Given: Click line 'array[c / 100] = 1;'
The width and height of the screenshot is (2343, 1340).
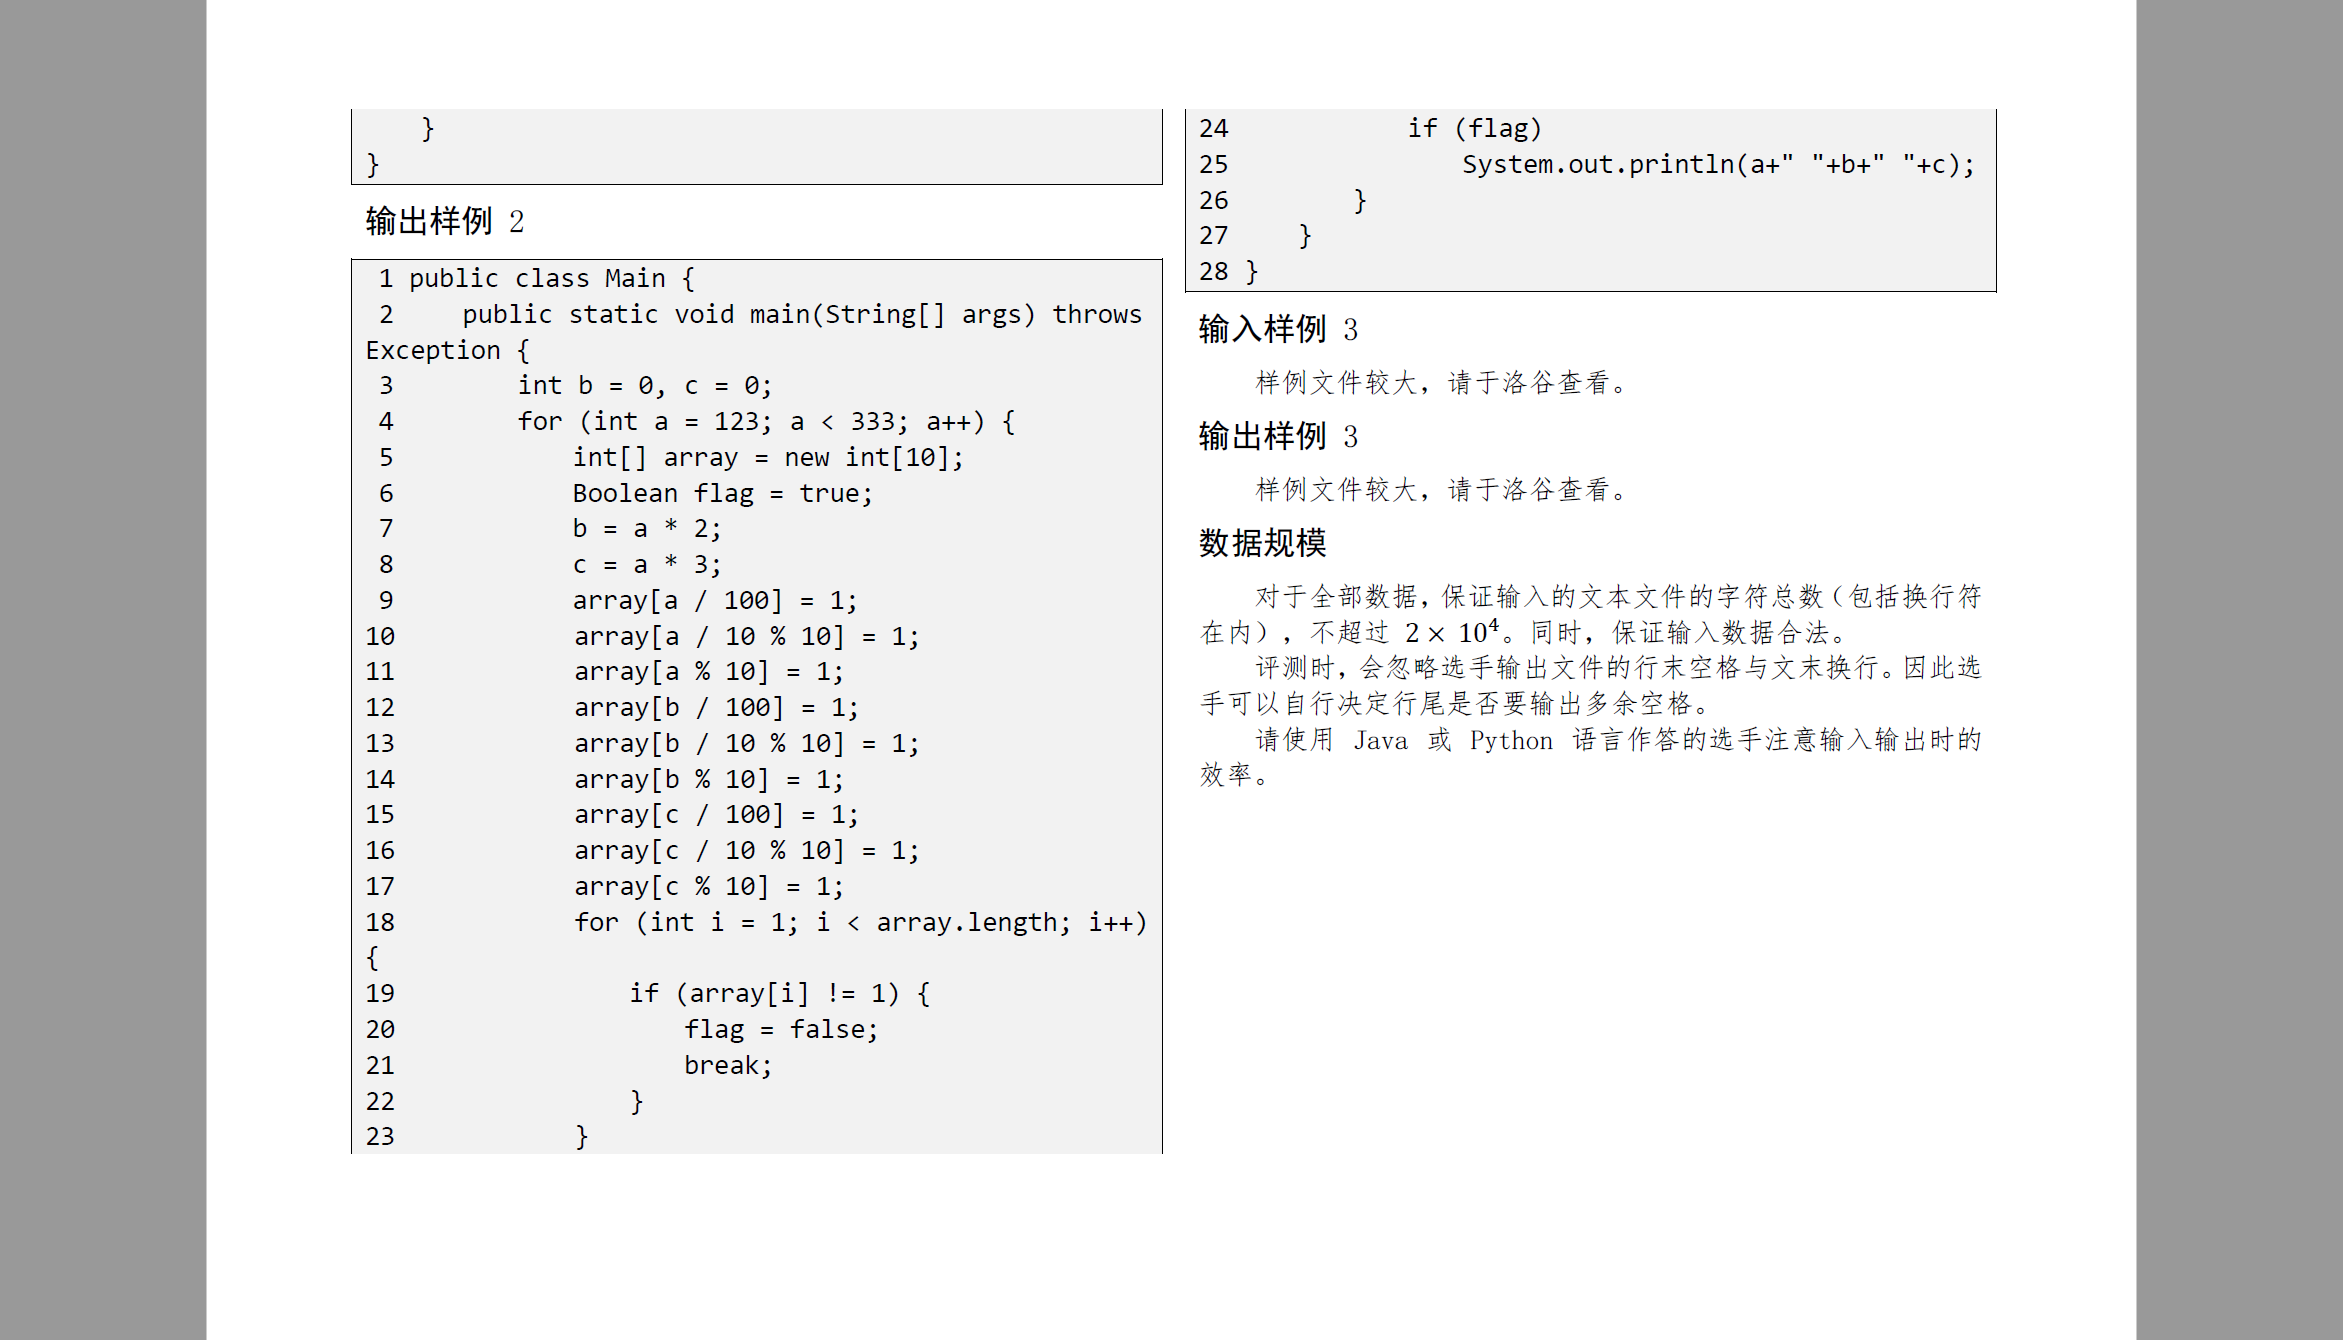Looking at the screenshot, I should (x=715, y=815).
